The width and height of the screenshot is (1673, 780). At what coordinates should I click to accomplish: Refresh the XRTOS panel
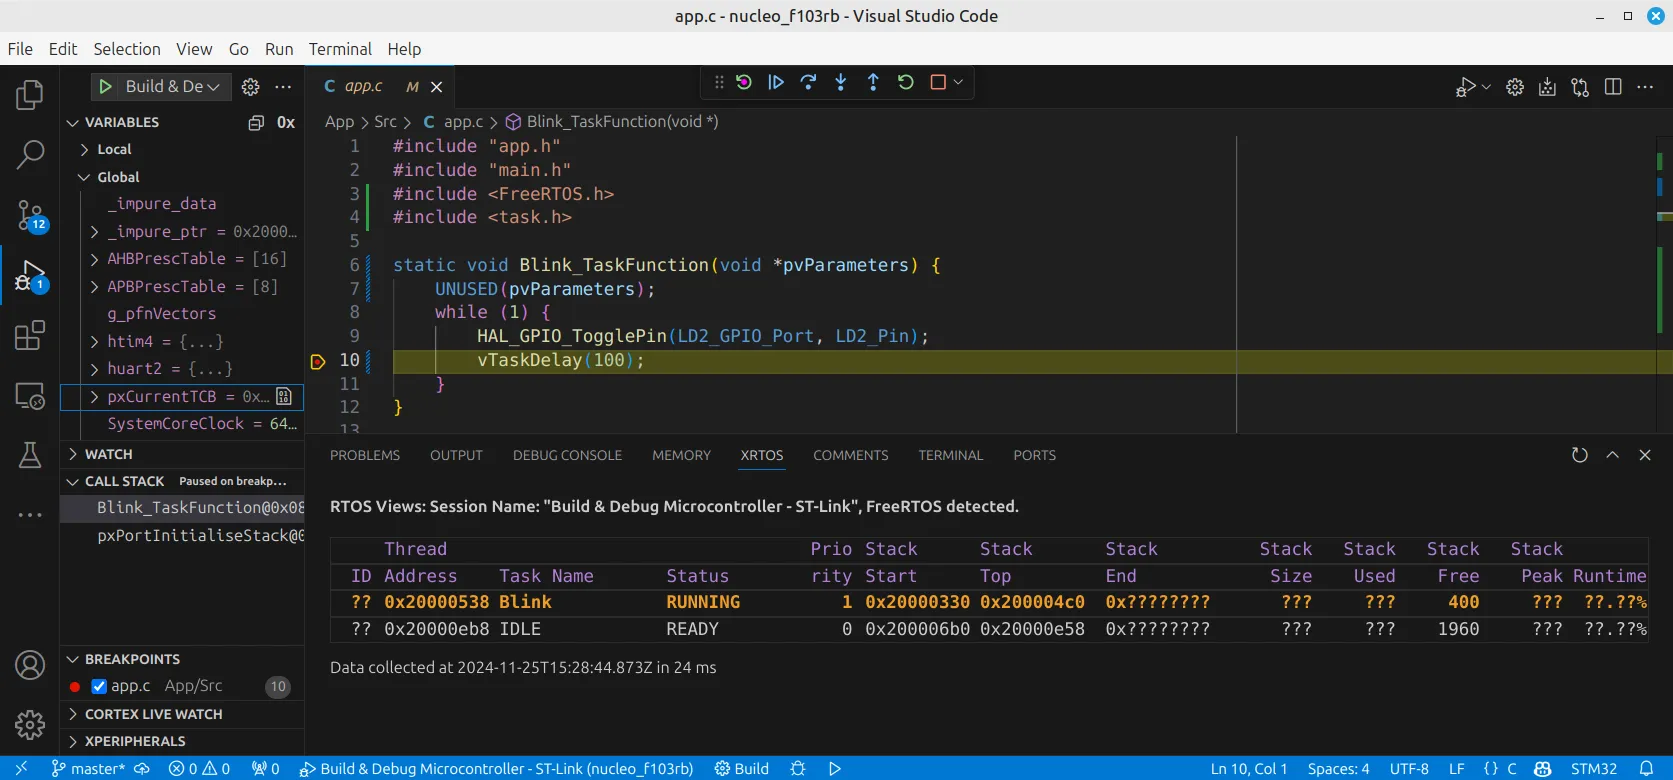[1580, 455]
